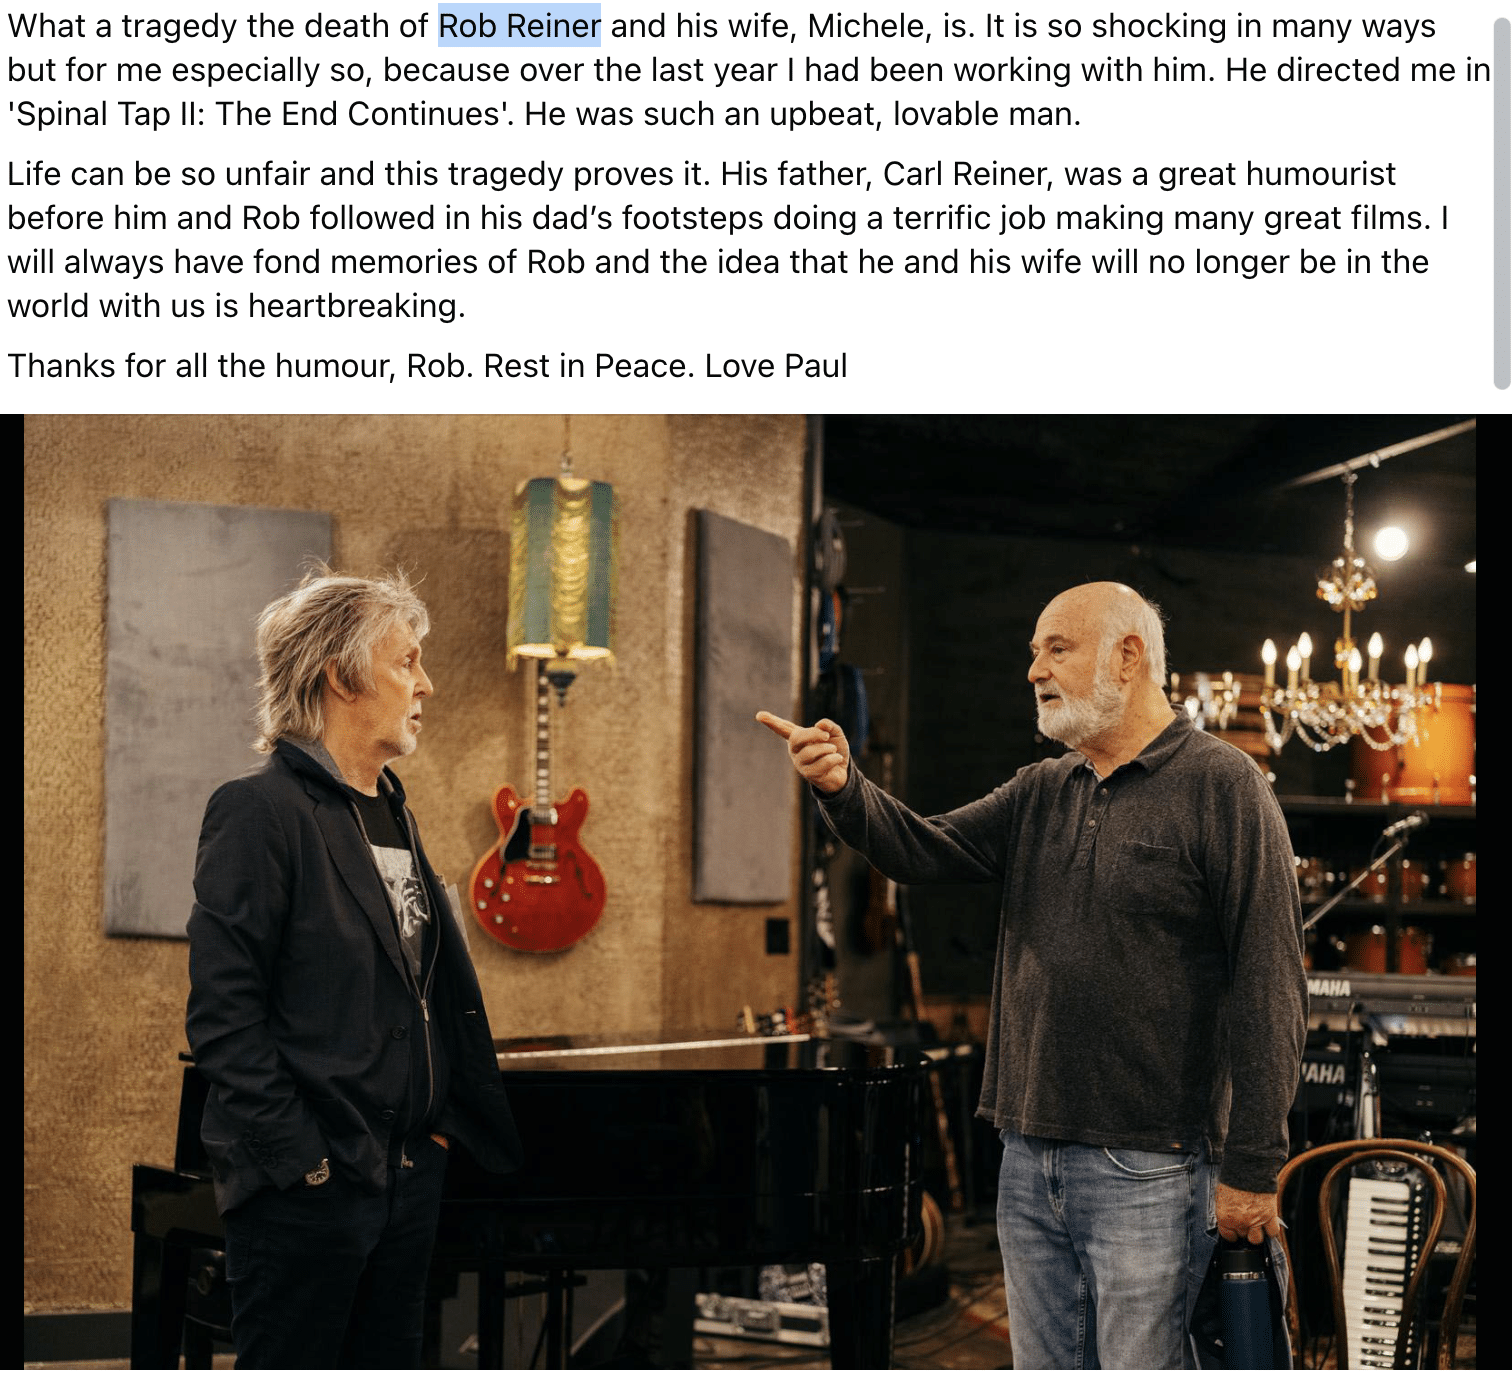Click the vertical scrollbar beside the post text
1512x1380 pixels.
click(x=1501, y=200)
